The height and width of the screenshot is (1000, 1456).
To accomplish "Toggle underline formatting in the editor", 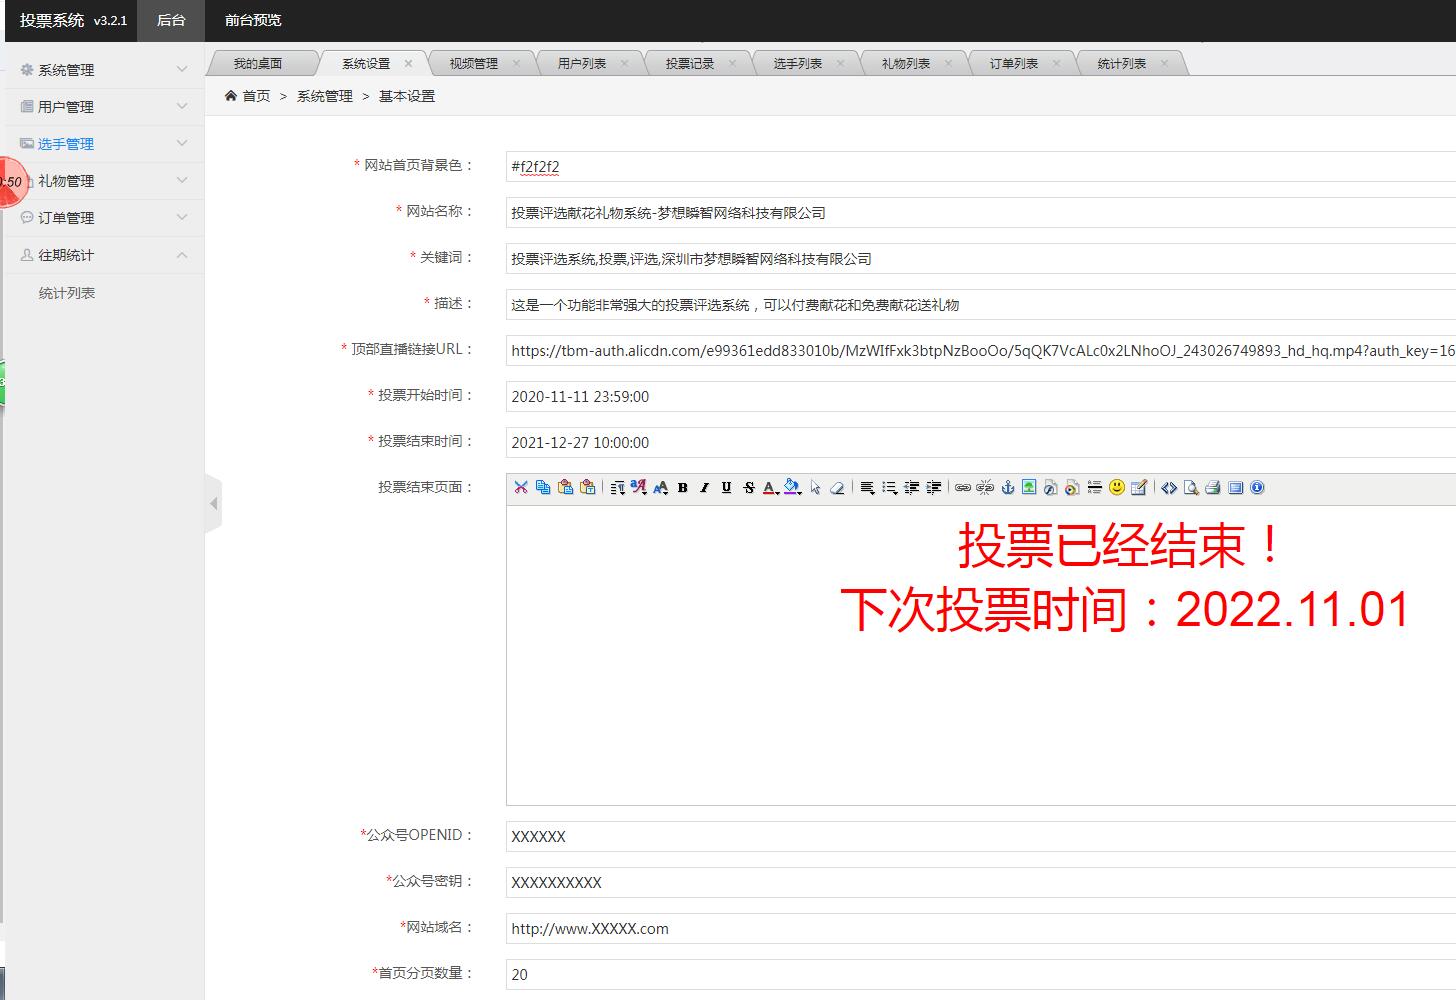I will [x=726, y=487].
